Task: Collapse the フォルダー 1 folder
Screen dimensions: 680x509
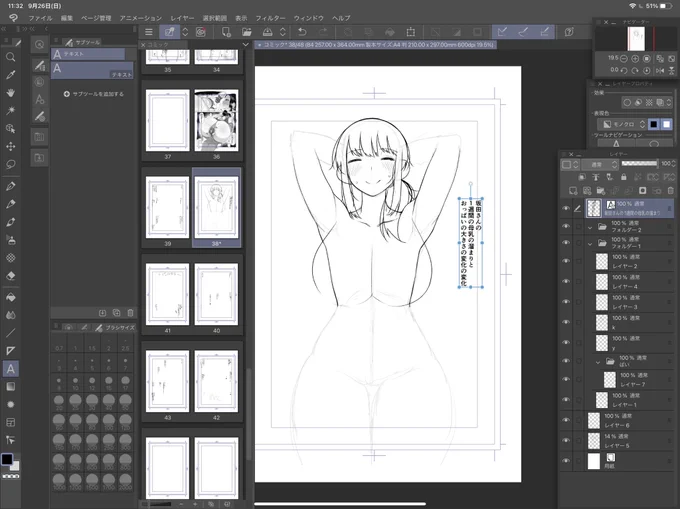Action: [x=590, y=244]
